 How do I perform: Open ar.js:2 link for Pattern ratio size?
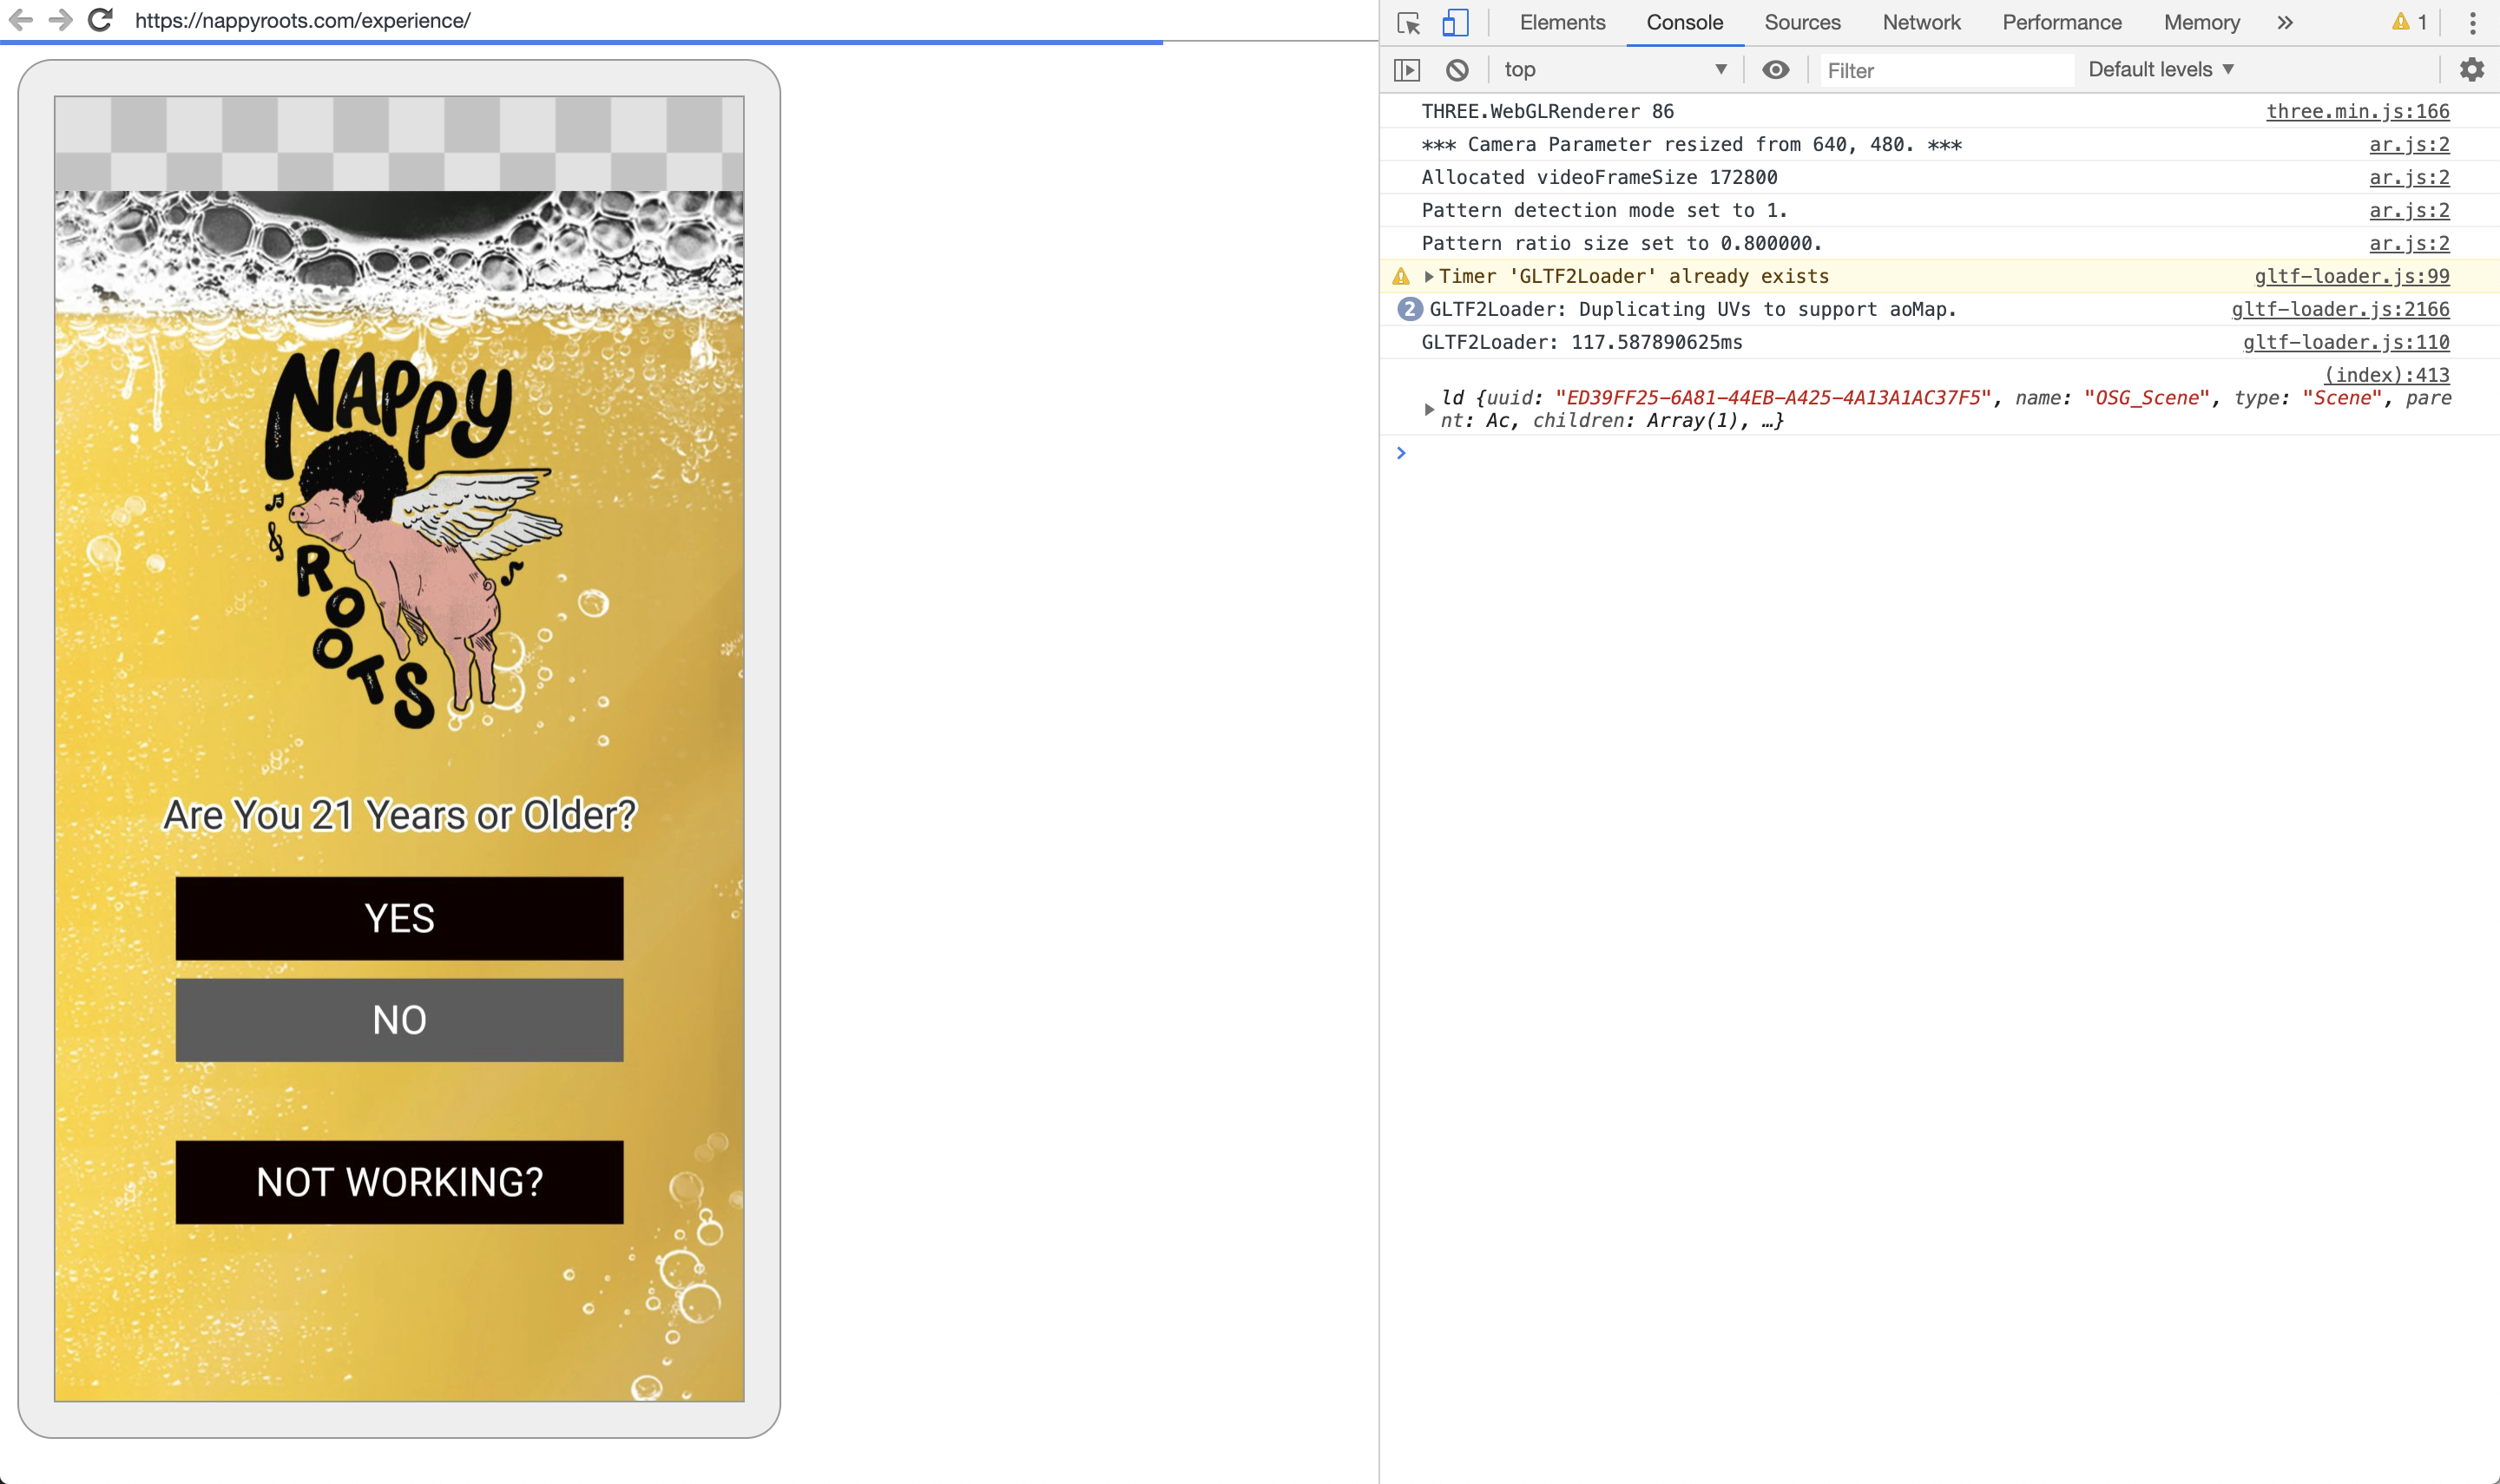[x=2409, y=243]
